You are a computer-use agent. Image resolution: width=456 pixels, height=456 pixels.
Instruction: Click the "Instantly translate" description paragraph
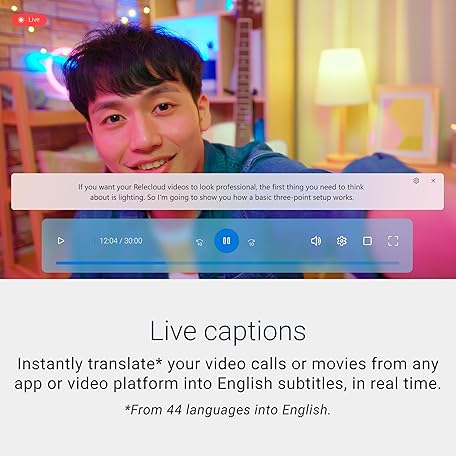(228, 374)
